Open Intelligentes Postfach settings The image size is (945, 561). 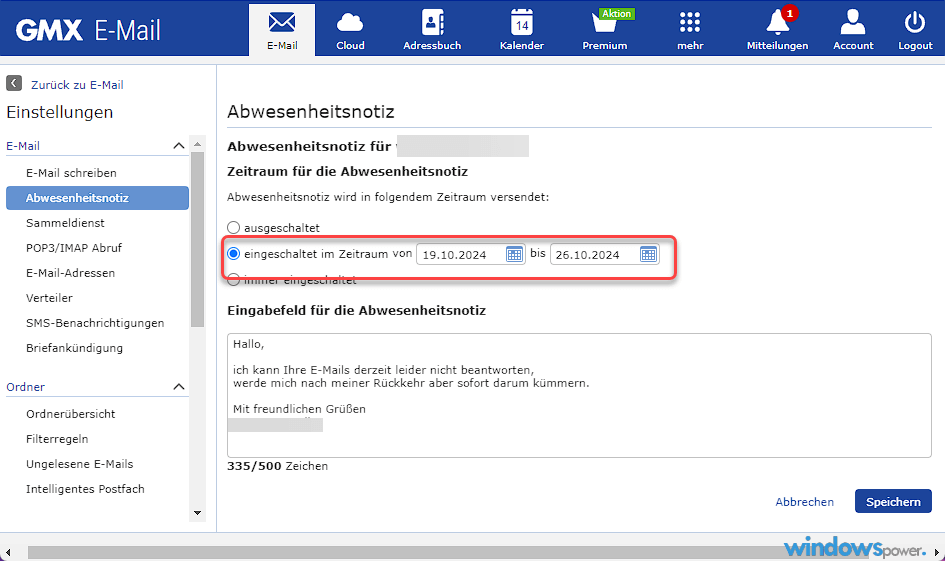pos(85,489)
